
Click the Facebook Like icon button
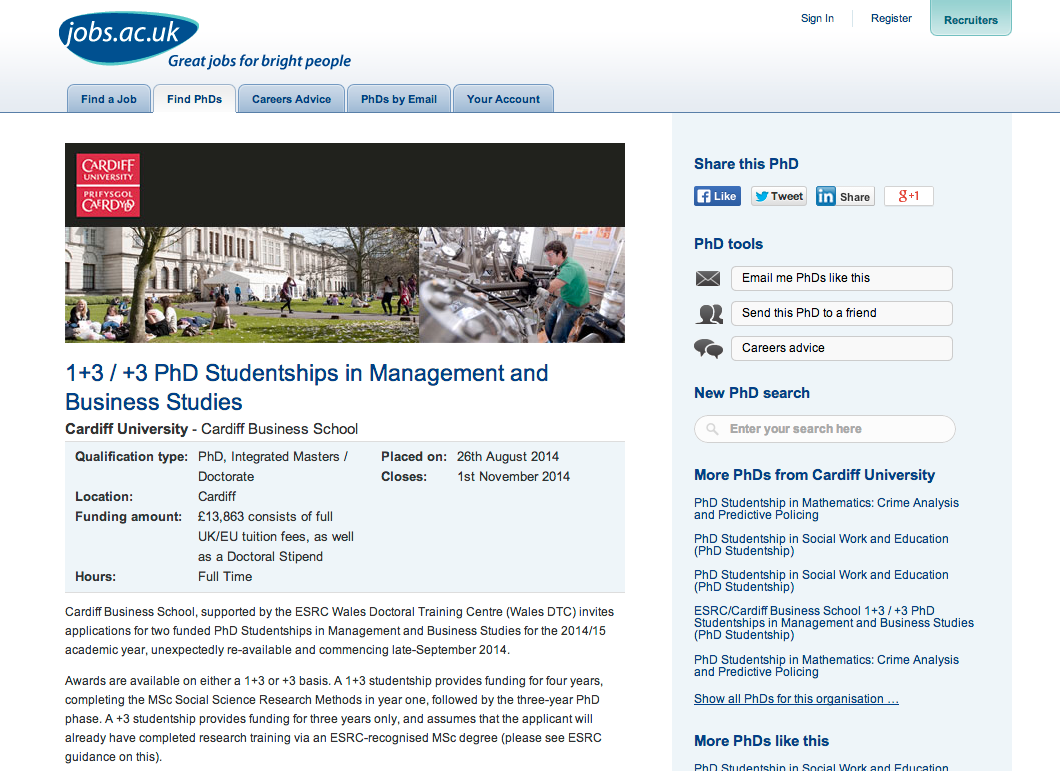pos(717,196)
